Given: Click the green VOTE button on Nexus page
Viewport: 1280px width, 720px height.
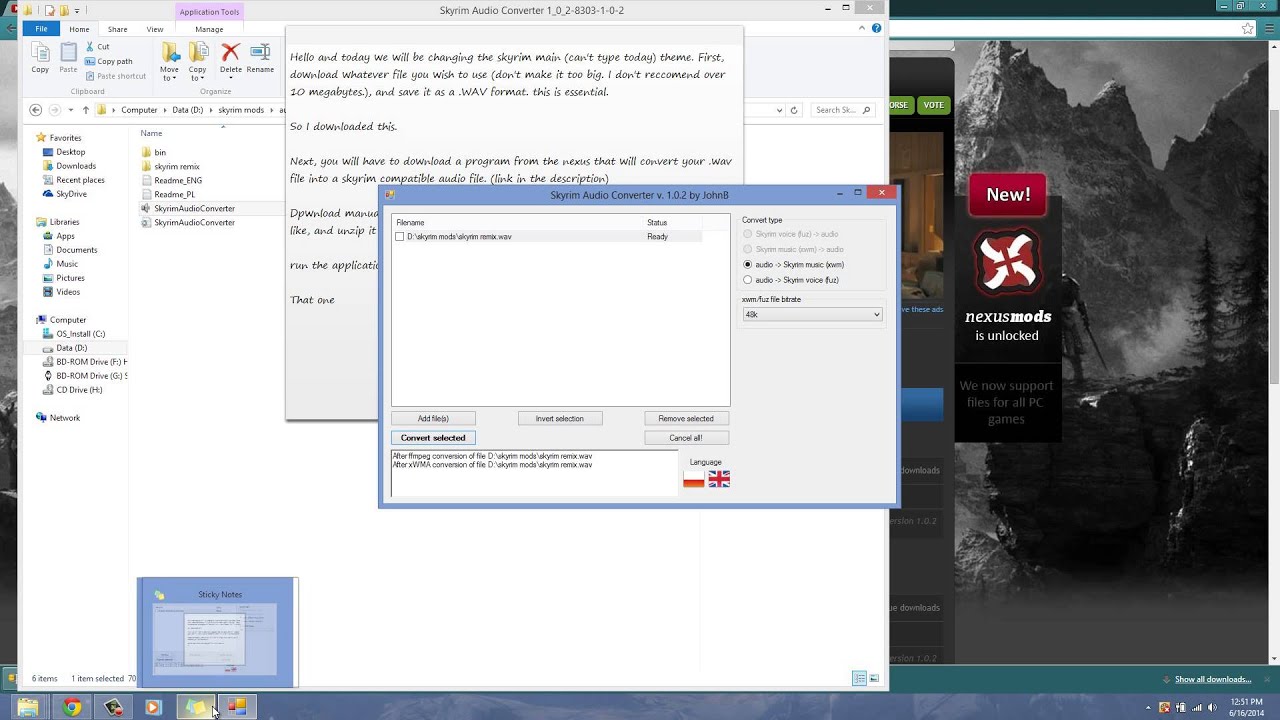Looking at the screenshot, I should coord(933,104).
